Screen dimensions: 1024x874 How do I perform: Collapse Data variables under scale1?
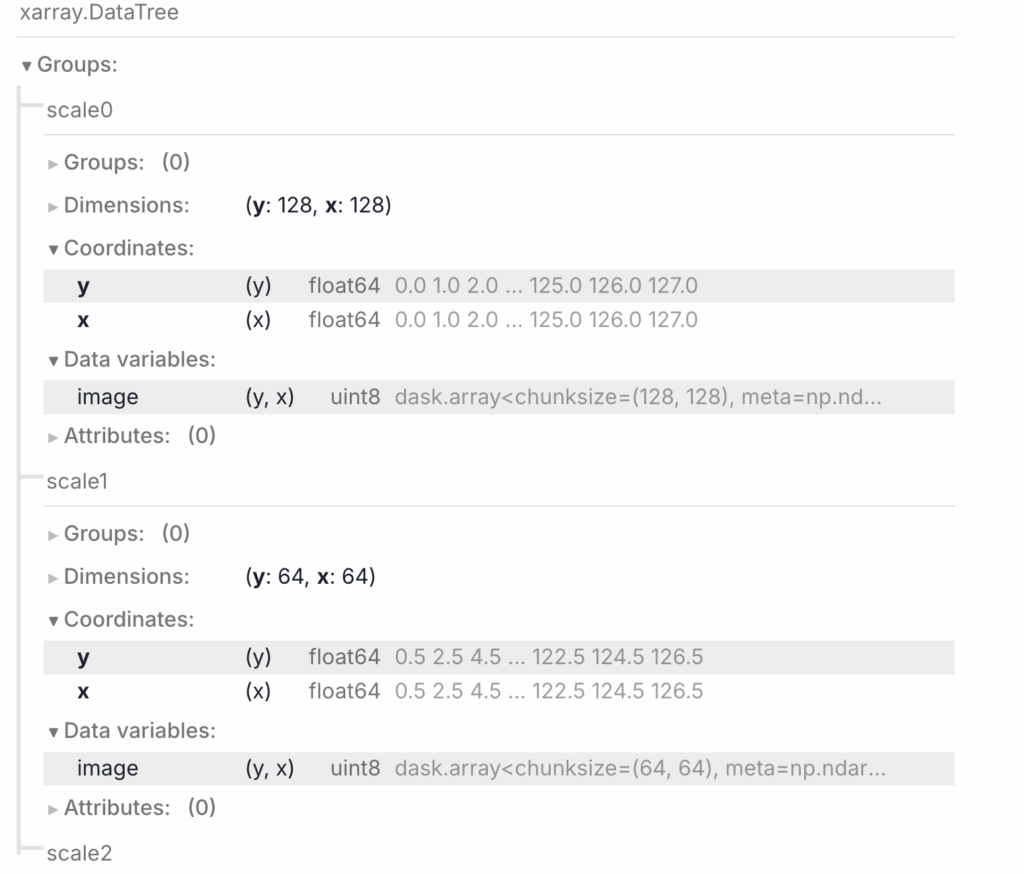click(139, 730)
